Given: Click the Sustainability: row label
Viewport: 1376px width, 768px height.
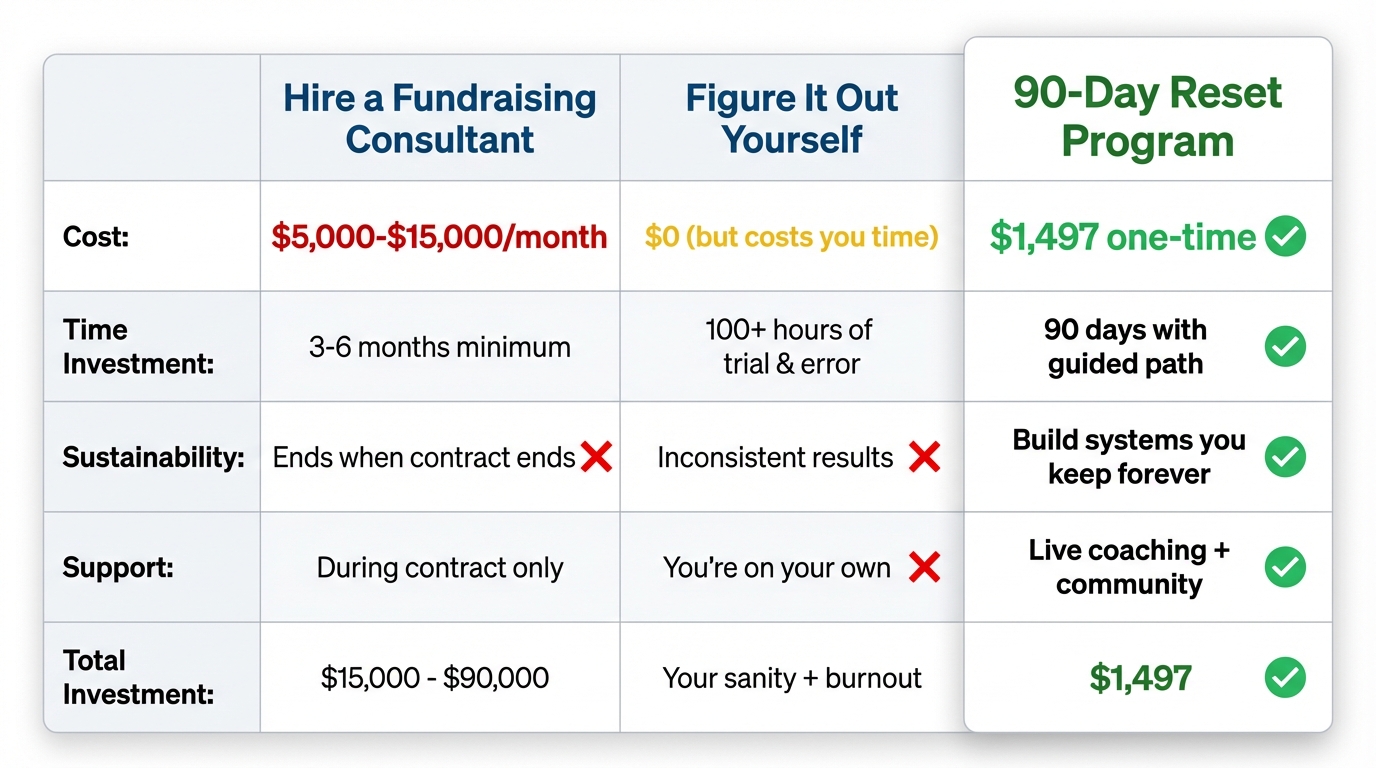Looking at the screenshot, I should click(153, 457).
